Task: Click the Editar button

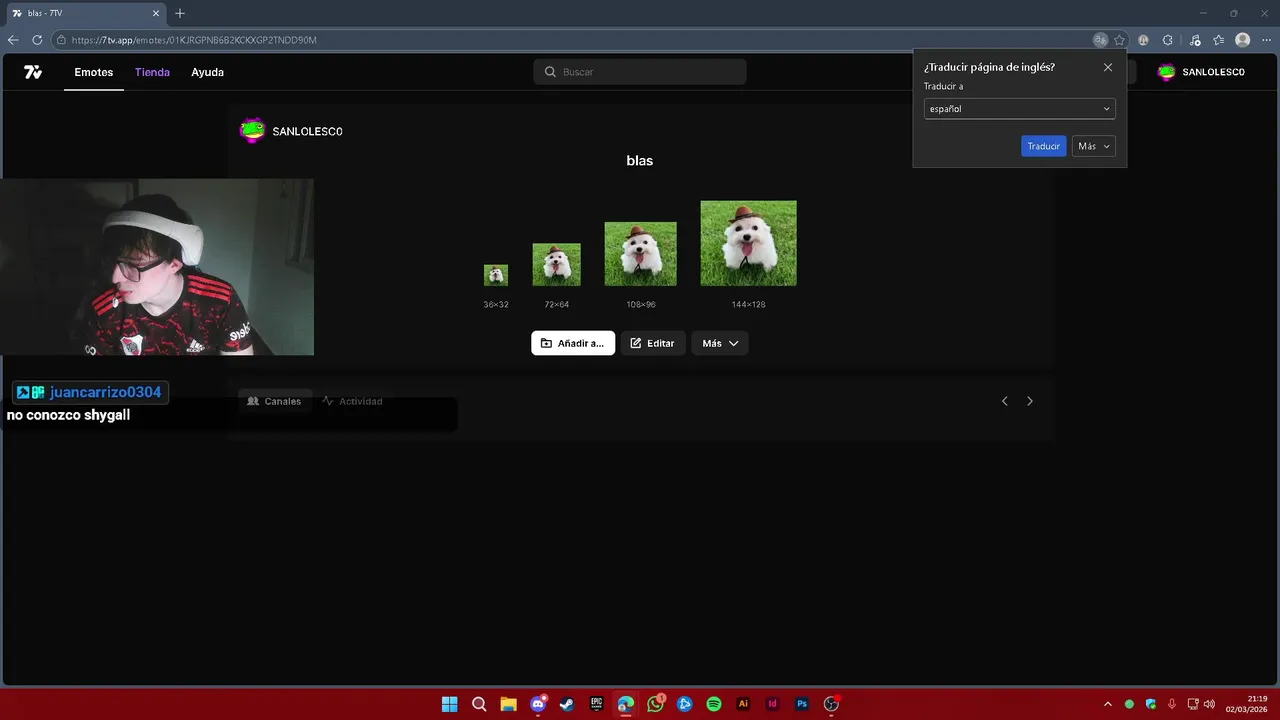Action: pyautogui.click(x=653, y=343)
